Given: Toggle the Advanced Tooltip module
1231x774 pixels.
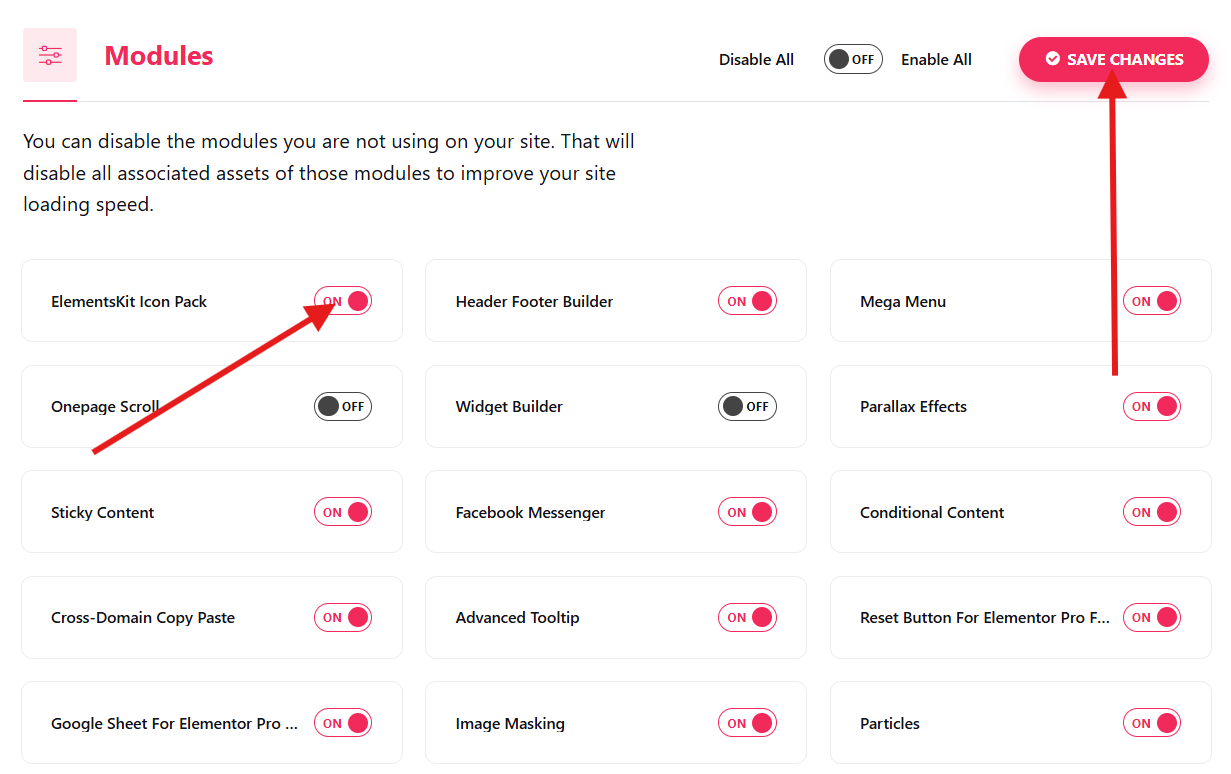Looking at the screenshot, I should pyautogui.click(x=747, y=617).
